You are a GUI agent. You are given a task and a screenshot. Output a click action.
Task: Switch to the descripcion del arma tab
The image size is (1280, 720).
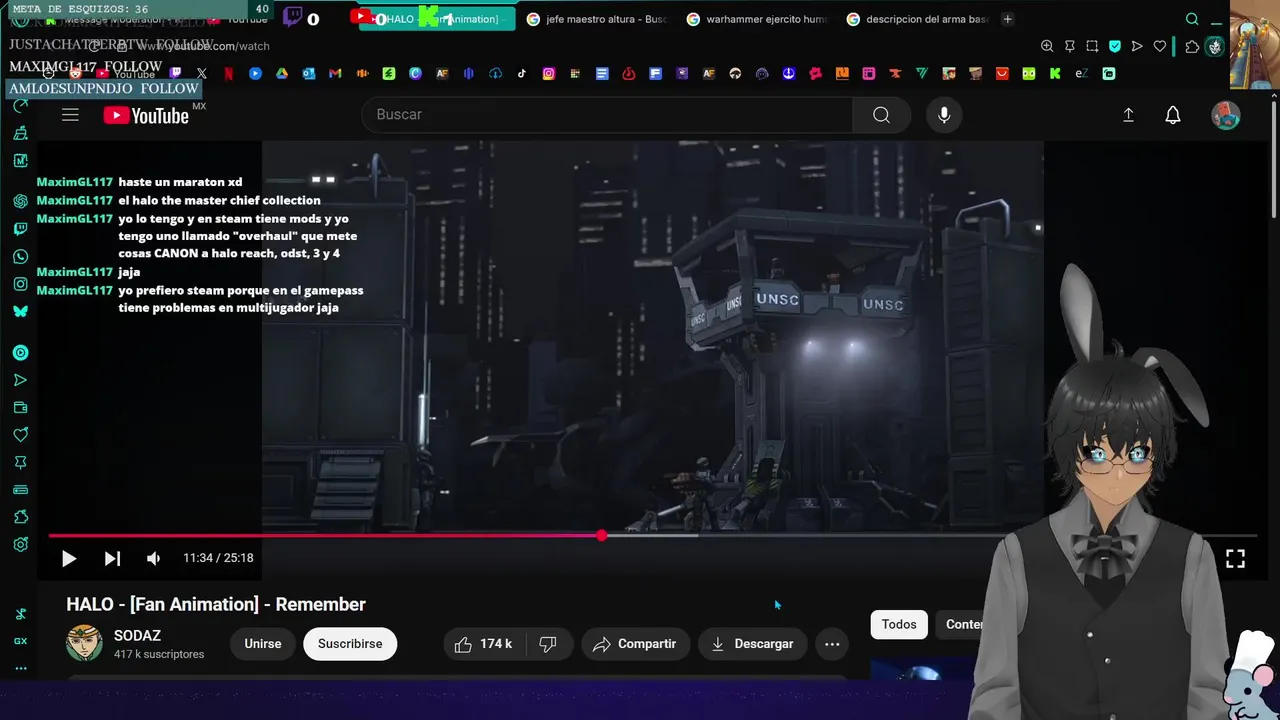click(x=917, y=19)
